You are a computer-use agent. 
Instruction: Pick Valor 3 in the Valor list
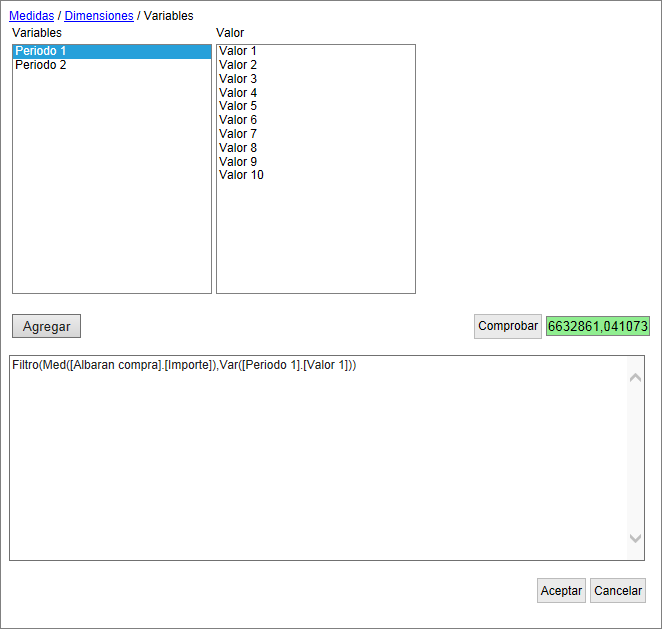click(x=238, y=79)
